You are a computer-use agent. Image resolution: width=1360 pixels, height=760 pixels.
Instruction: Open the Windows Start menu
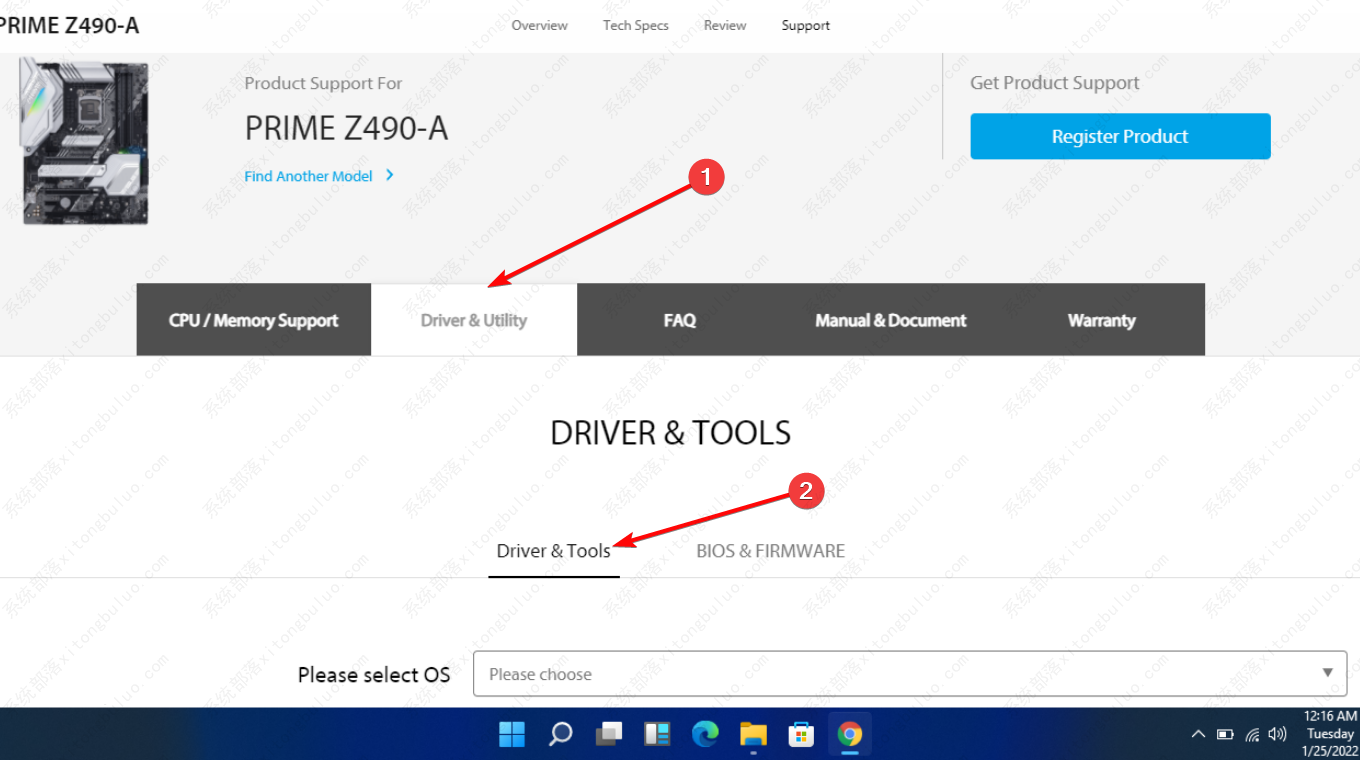coord(512,735)
